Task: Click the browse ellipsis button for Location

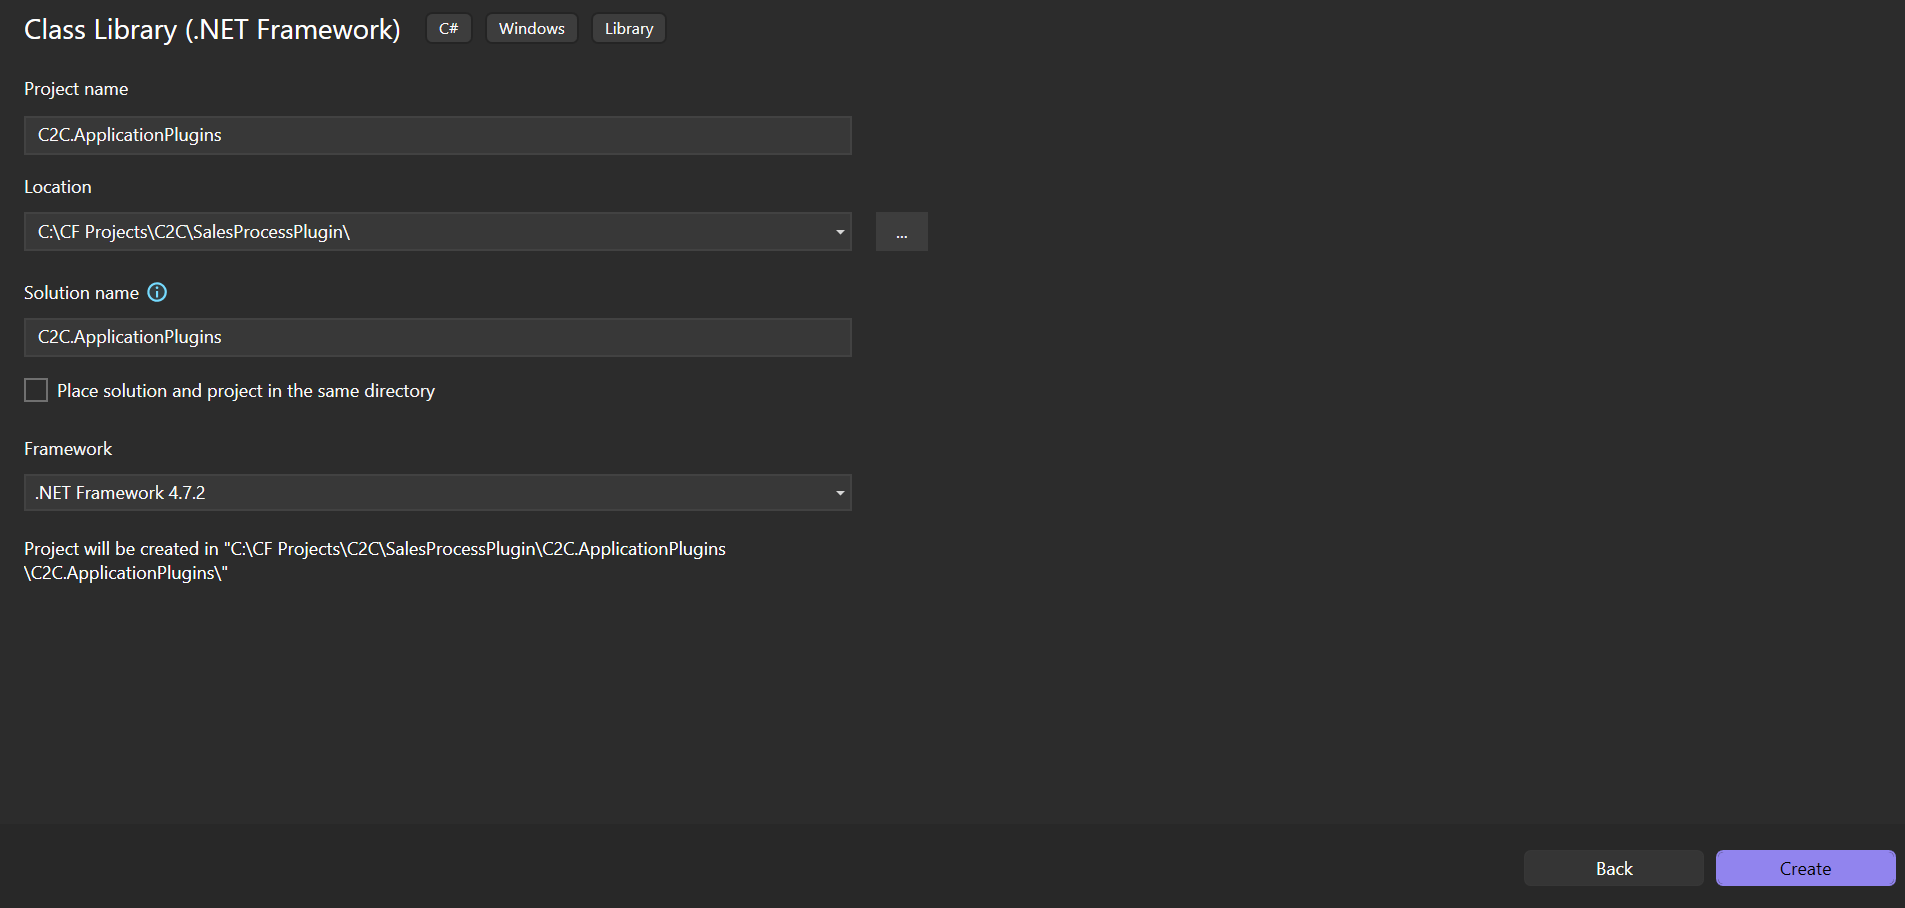Action: point(901,232)
